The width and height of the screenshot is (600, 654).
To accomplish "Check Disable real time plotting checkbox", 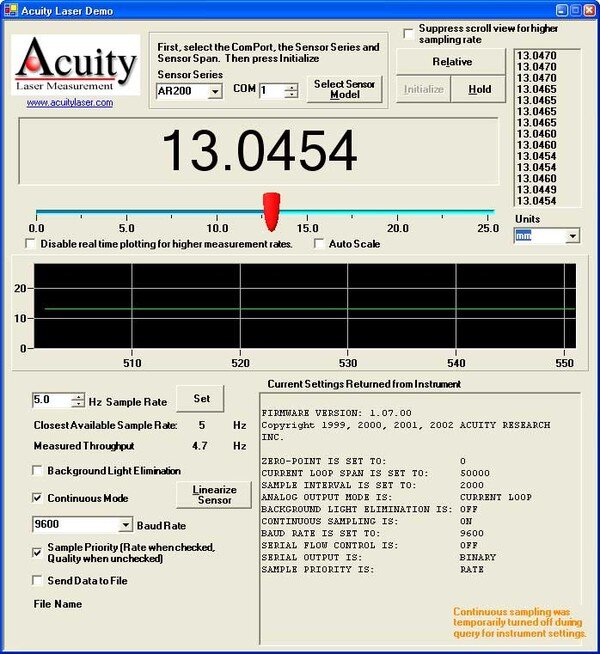I will [x=30, y=244].
